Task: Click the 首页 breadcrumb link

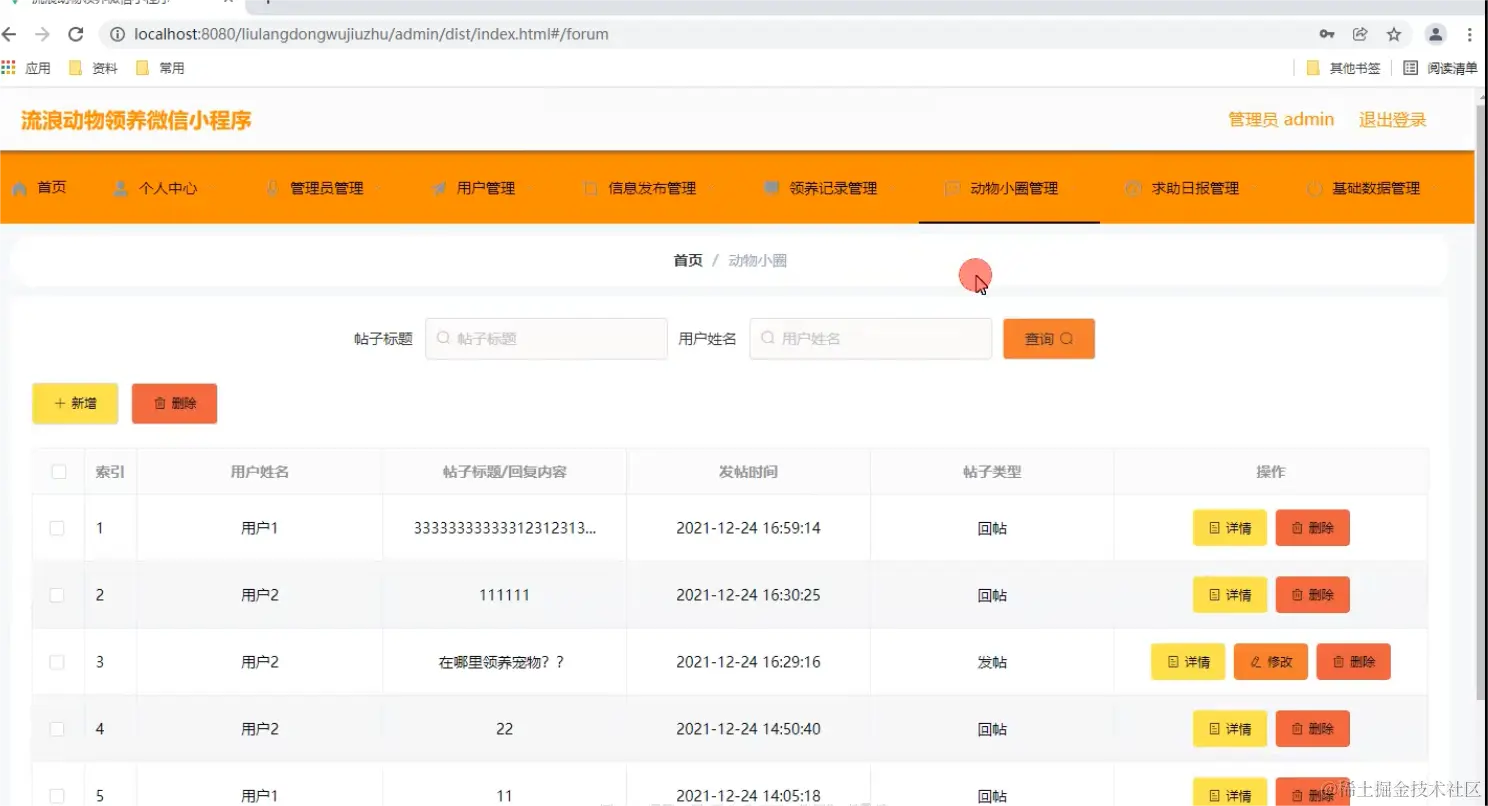Action: [x=688, y=260]
